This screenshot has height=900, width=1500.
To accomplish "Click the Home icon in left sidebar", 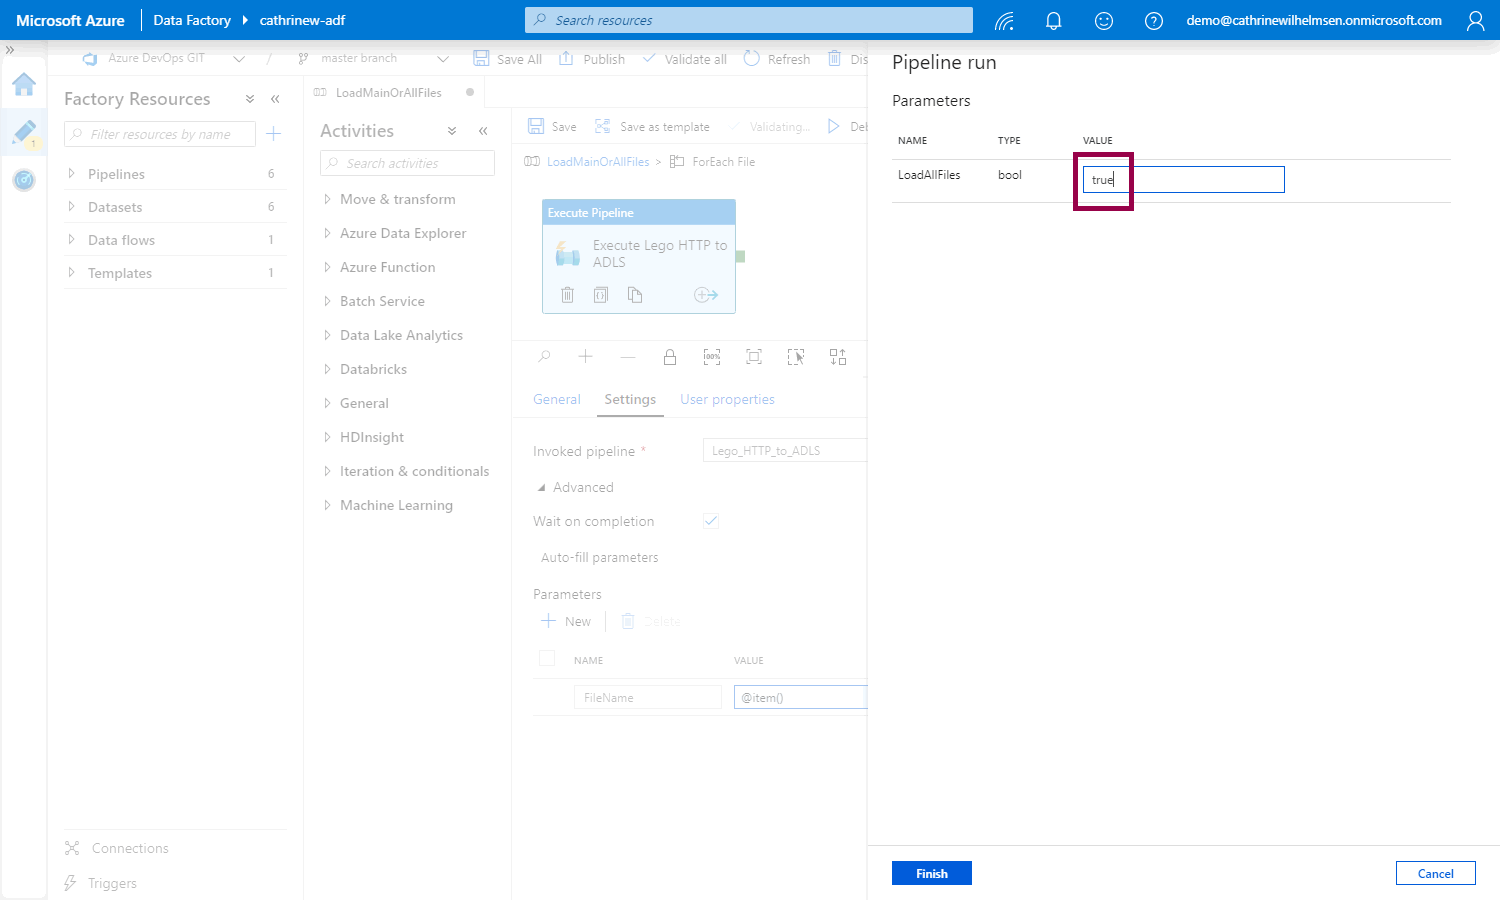I will [24, 84].
